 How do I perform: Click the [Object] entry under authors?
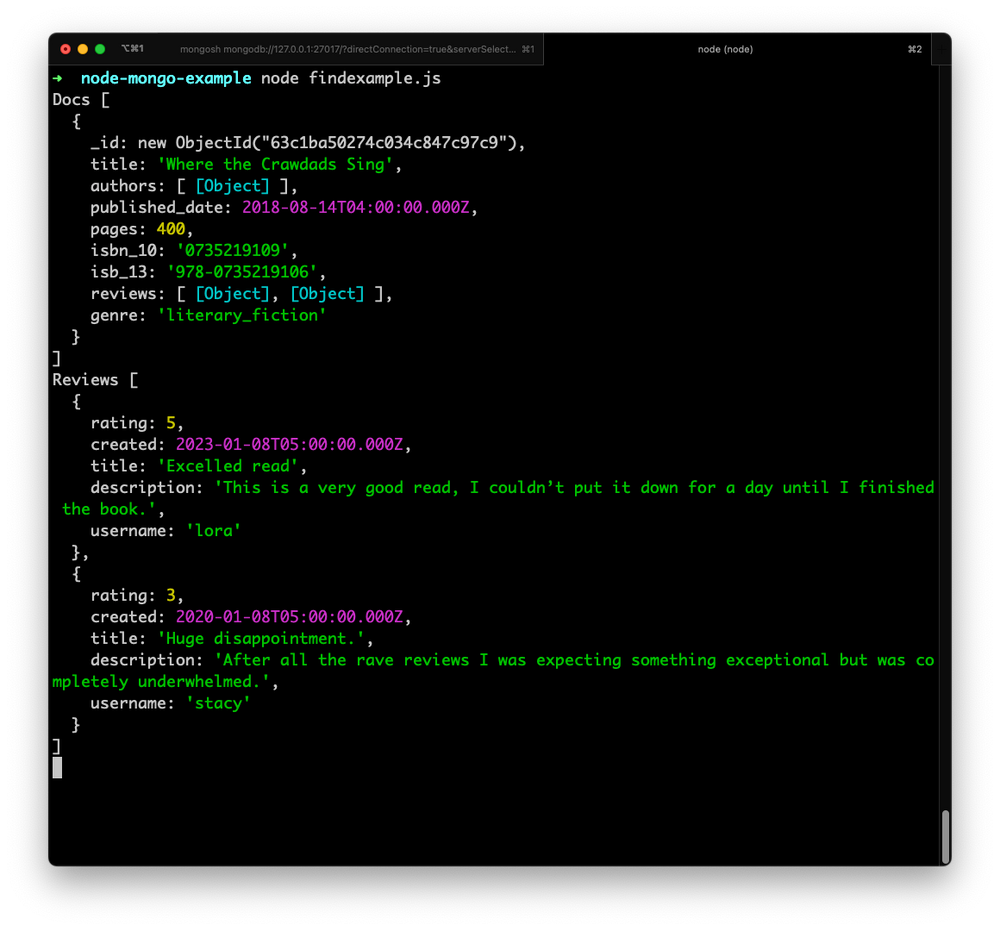pos(233,185)
